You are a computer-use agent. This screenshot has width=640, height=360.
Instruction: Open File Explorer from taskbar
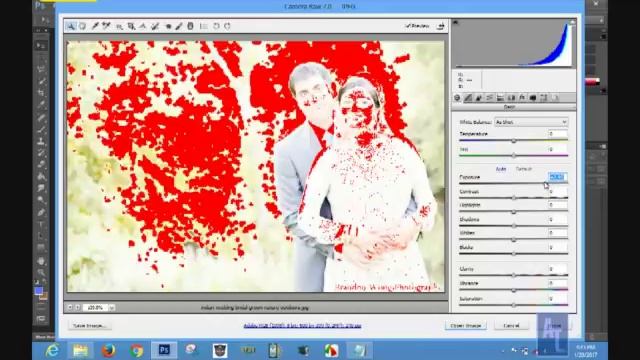click(x=80, y=351)
